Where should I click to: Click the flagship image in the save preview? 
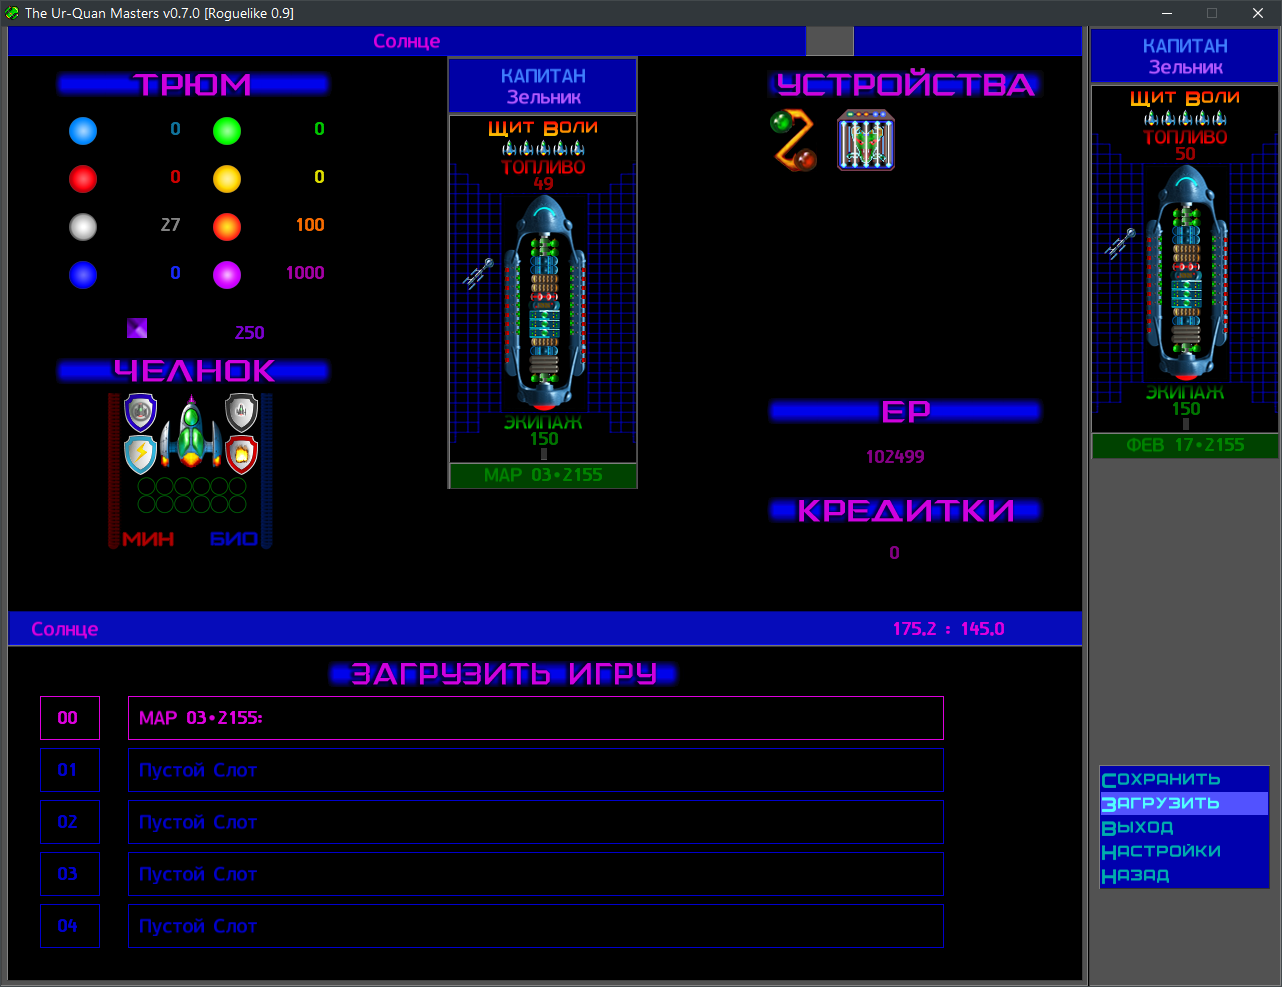(x=544, y=303)
